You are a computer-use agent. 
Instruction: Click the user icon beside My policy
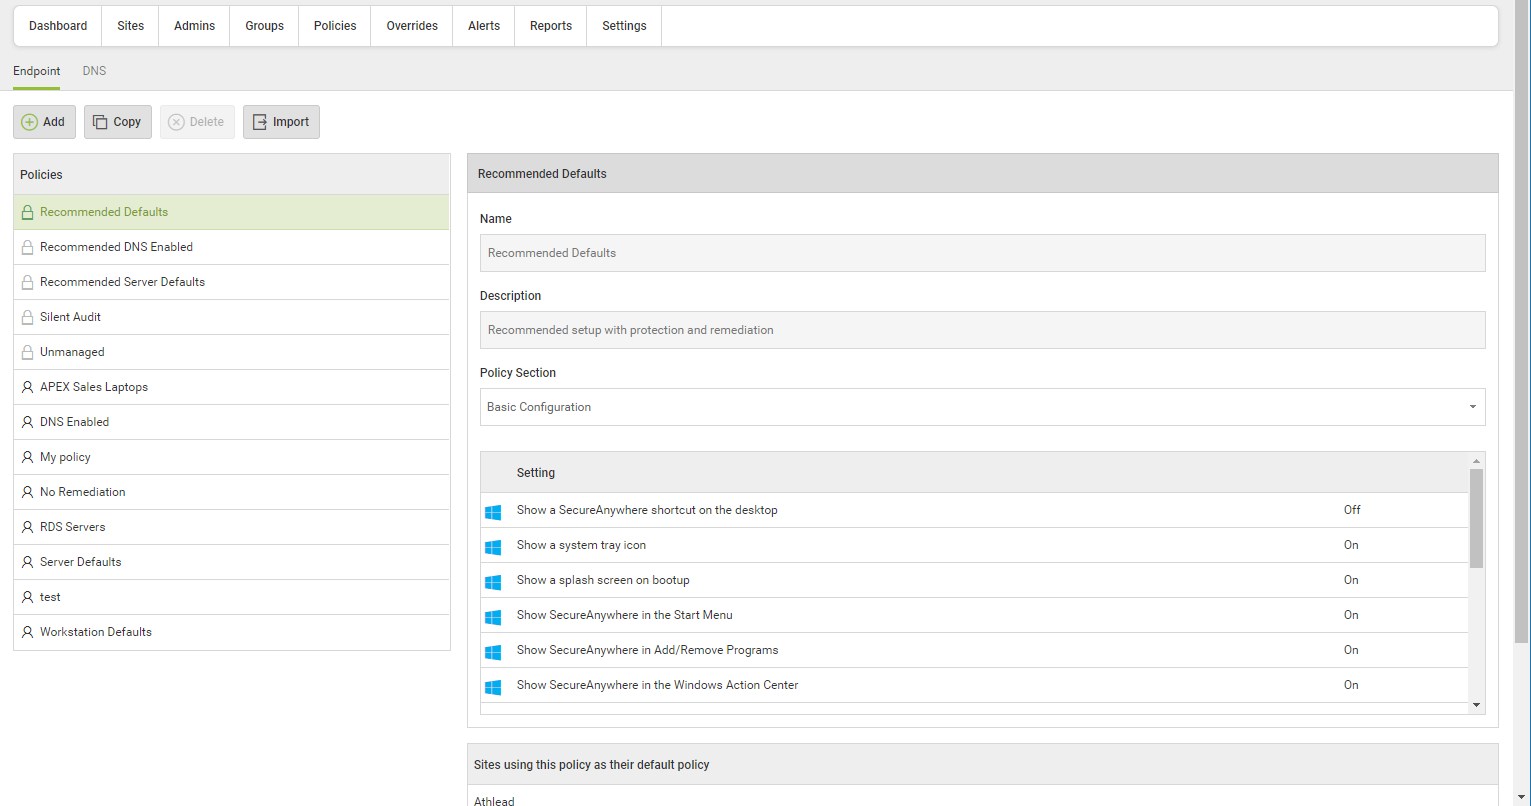point(28,457)
